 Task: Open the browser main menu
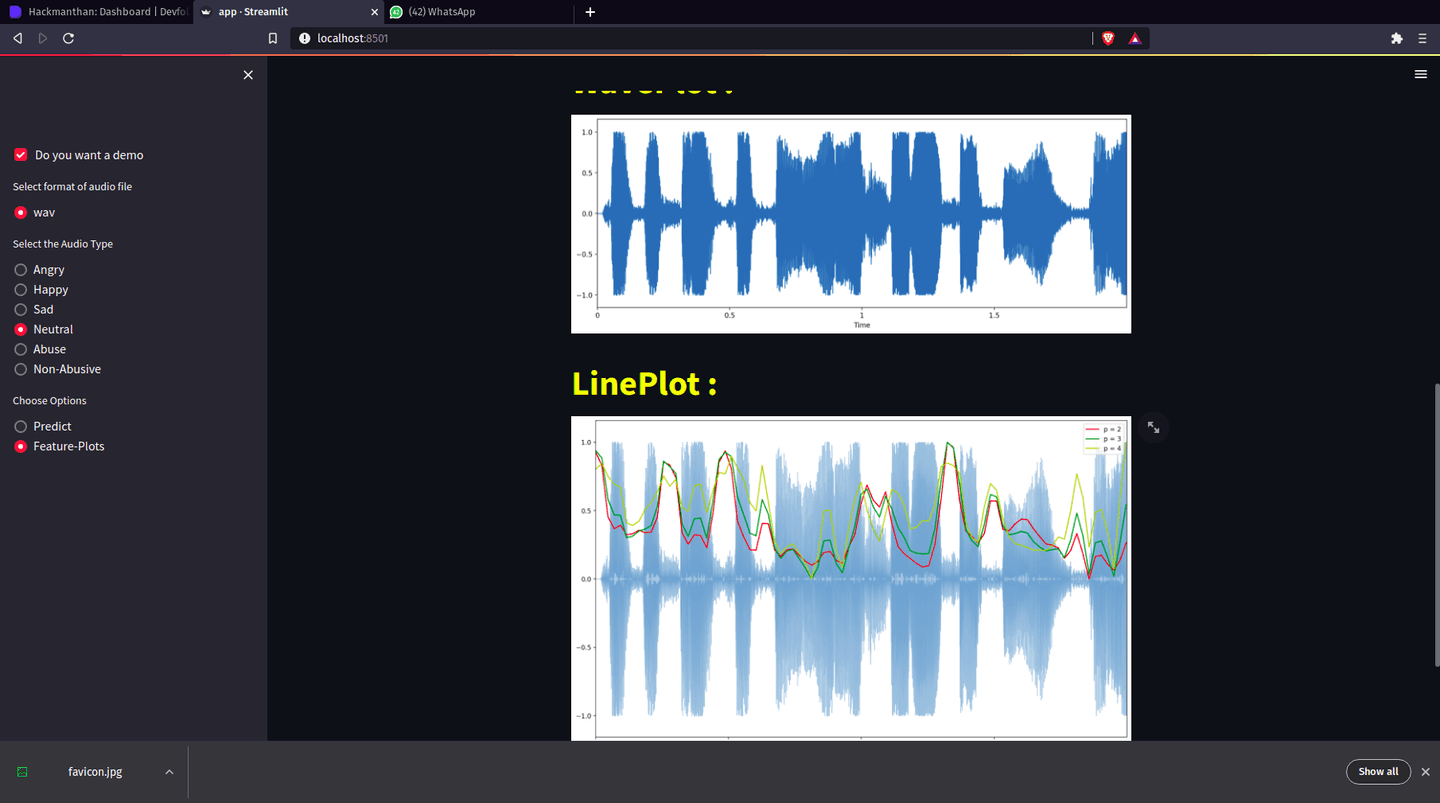click(x=1423, y=38)
